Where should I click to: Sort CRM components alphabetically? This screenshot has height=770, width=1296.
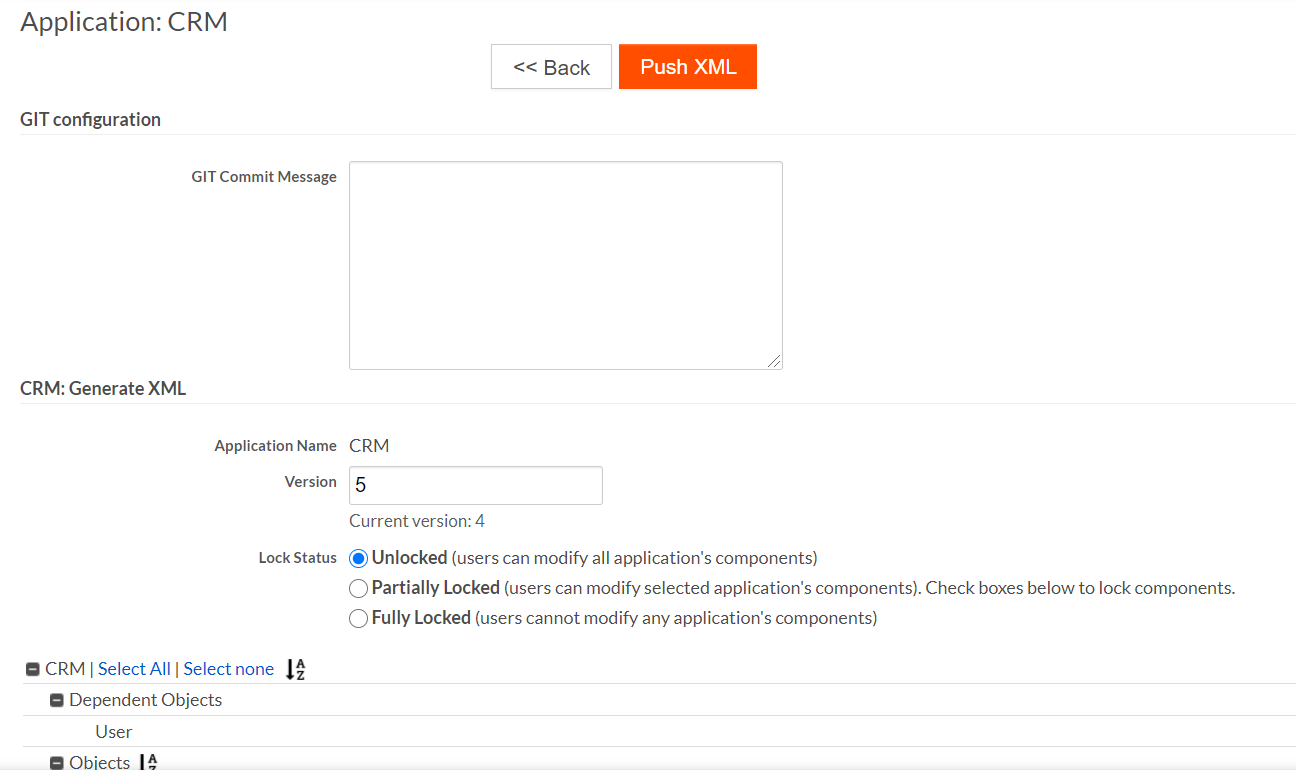pyautogui.click(x=295, y=669)
